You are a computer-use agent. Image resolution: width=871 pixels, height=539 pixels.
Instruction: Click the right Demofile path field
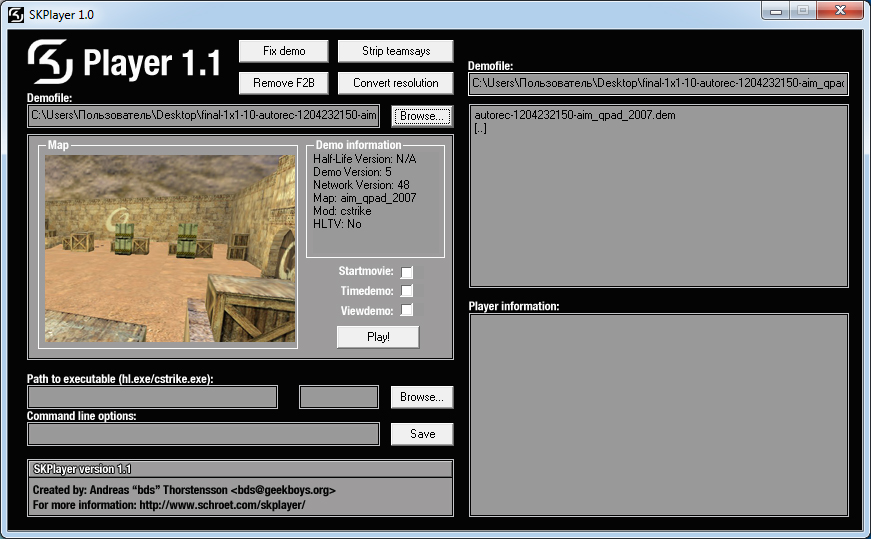[x=659, y=83]
